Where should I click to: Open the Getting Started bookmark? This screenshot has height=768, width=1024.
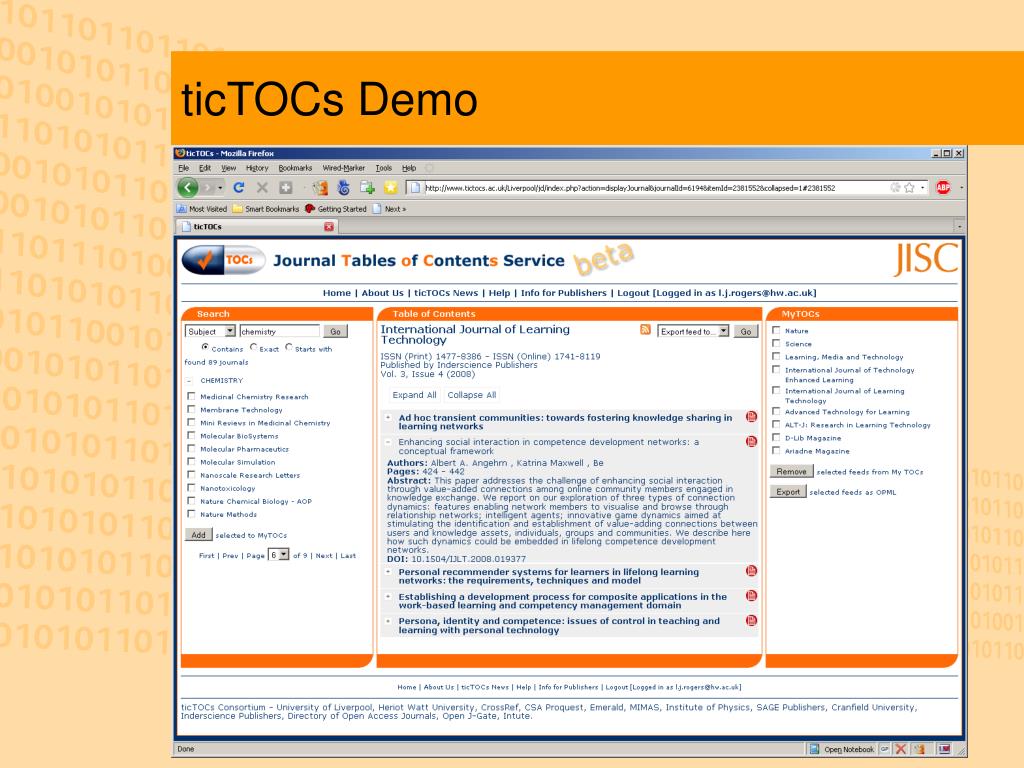336,209
